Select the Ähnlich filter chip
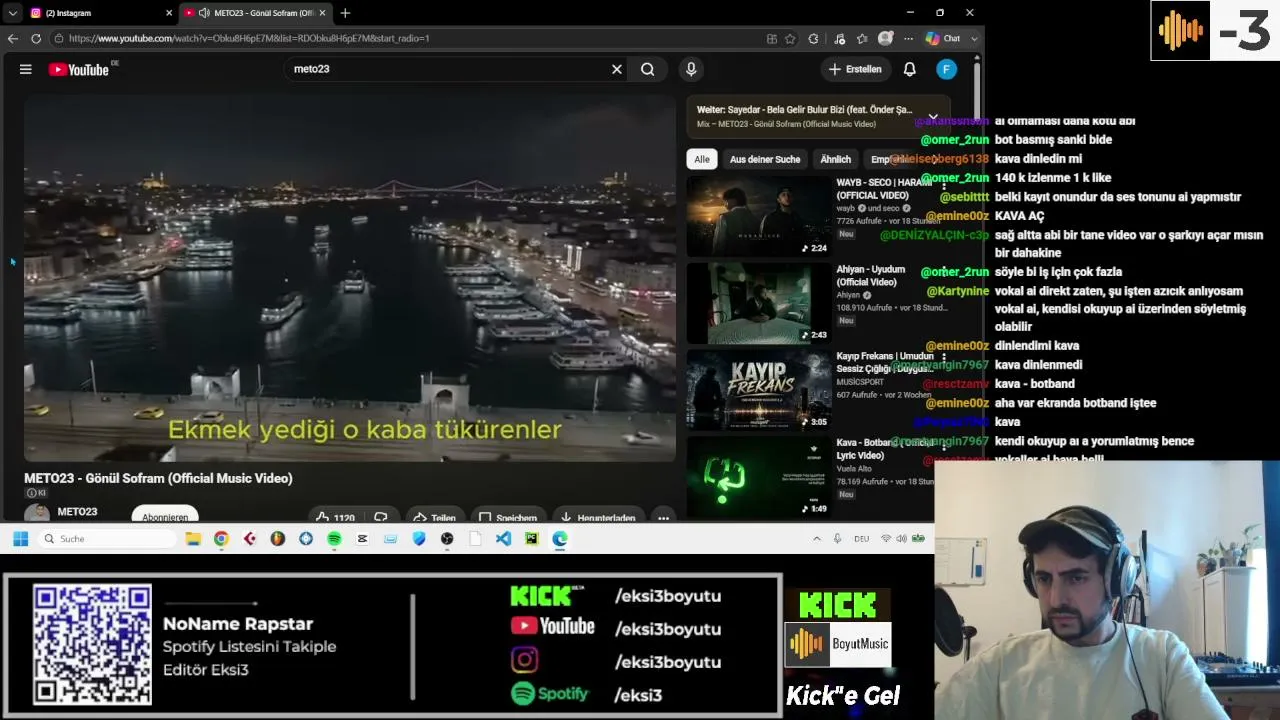The width and height of the screenshot is (1280, 720). click(836, 159)
